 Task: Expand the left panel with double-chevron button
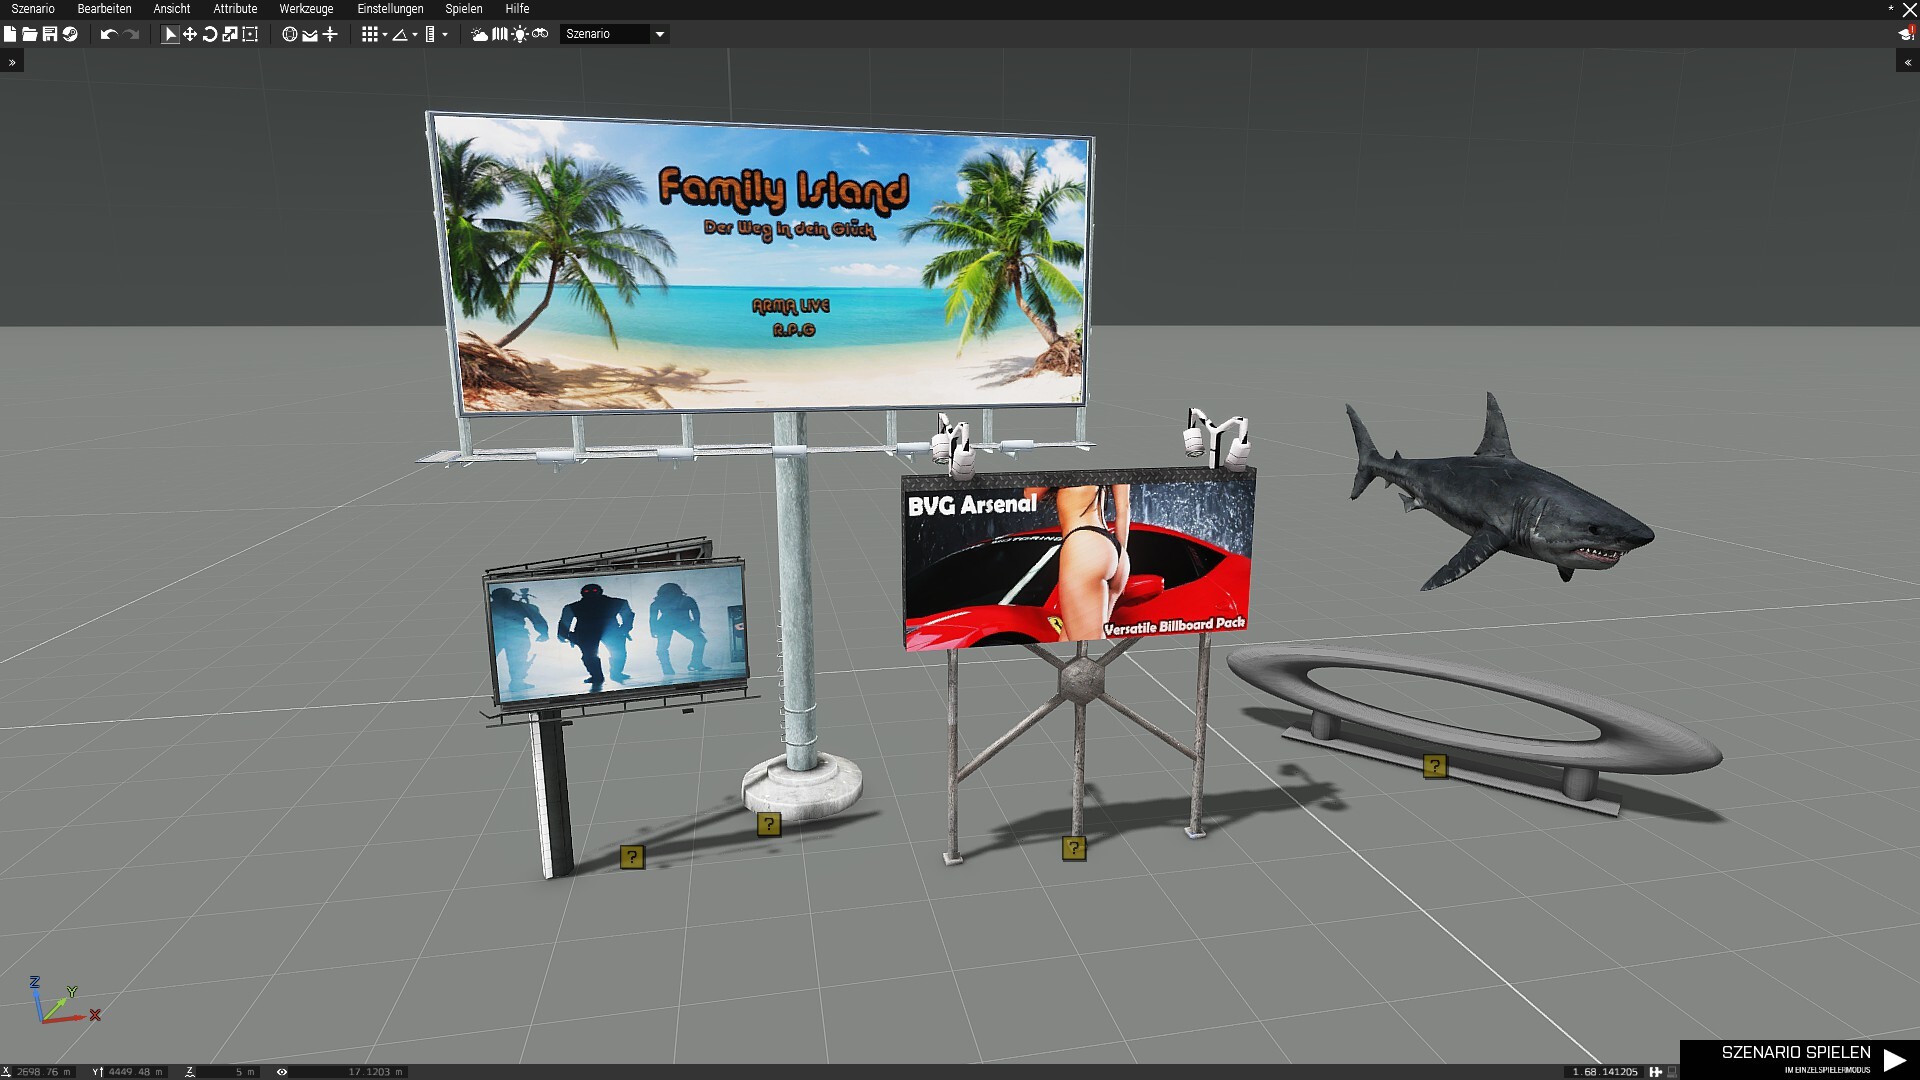pos(12,62)
